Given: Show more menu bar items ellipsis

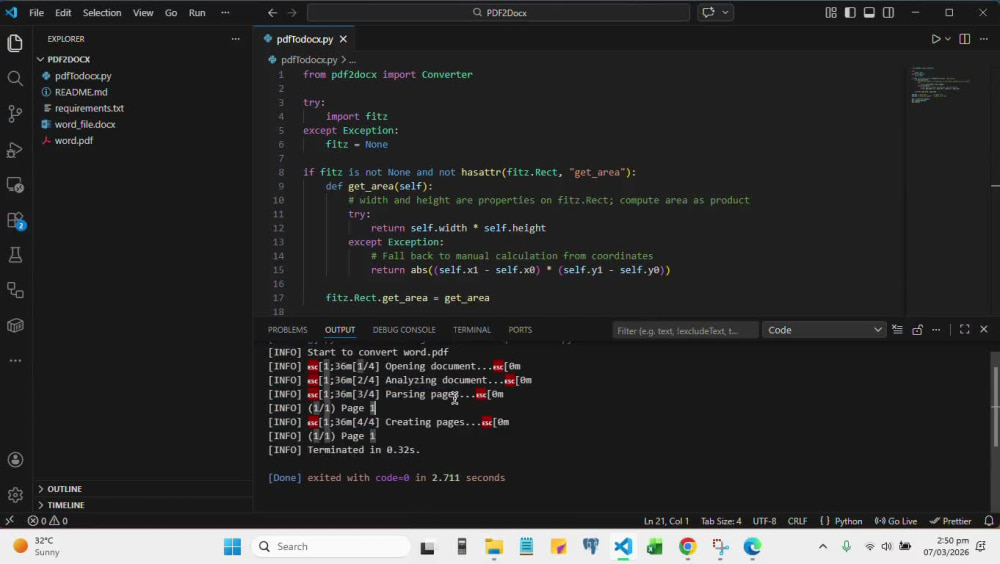Looking at the screenshot, I should click(x=225, y=13).
